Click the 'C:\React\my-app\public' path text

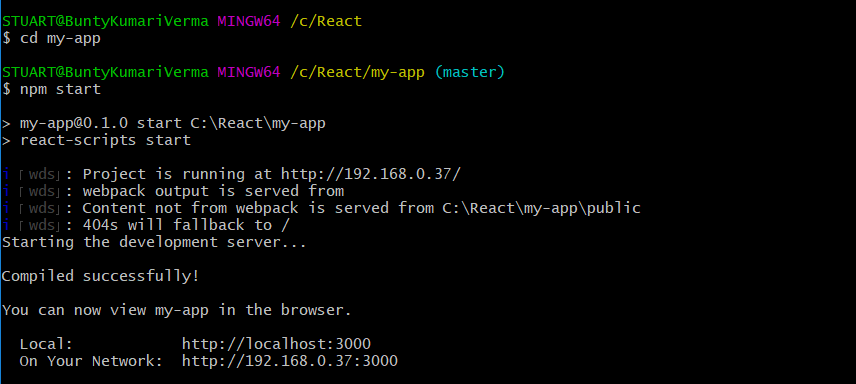coord(542,208)
